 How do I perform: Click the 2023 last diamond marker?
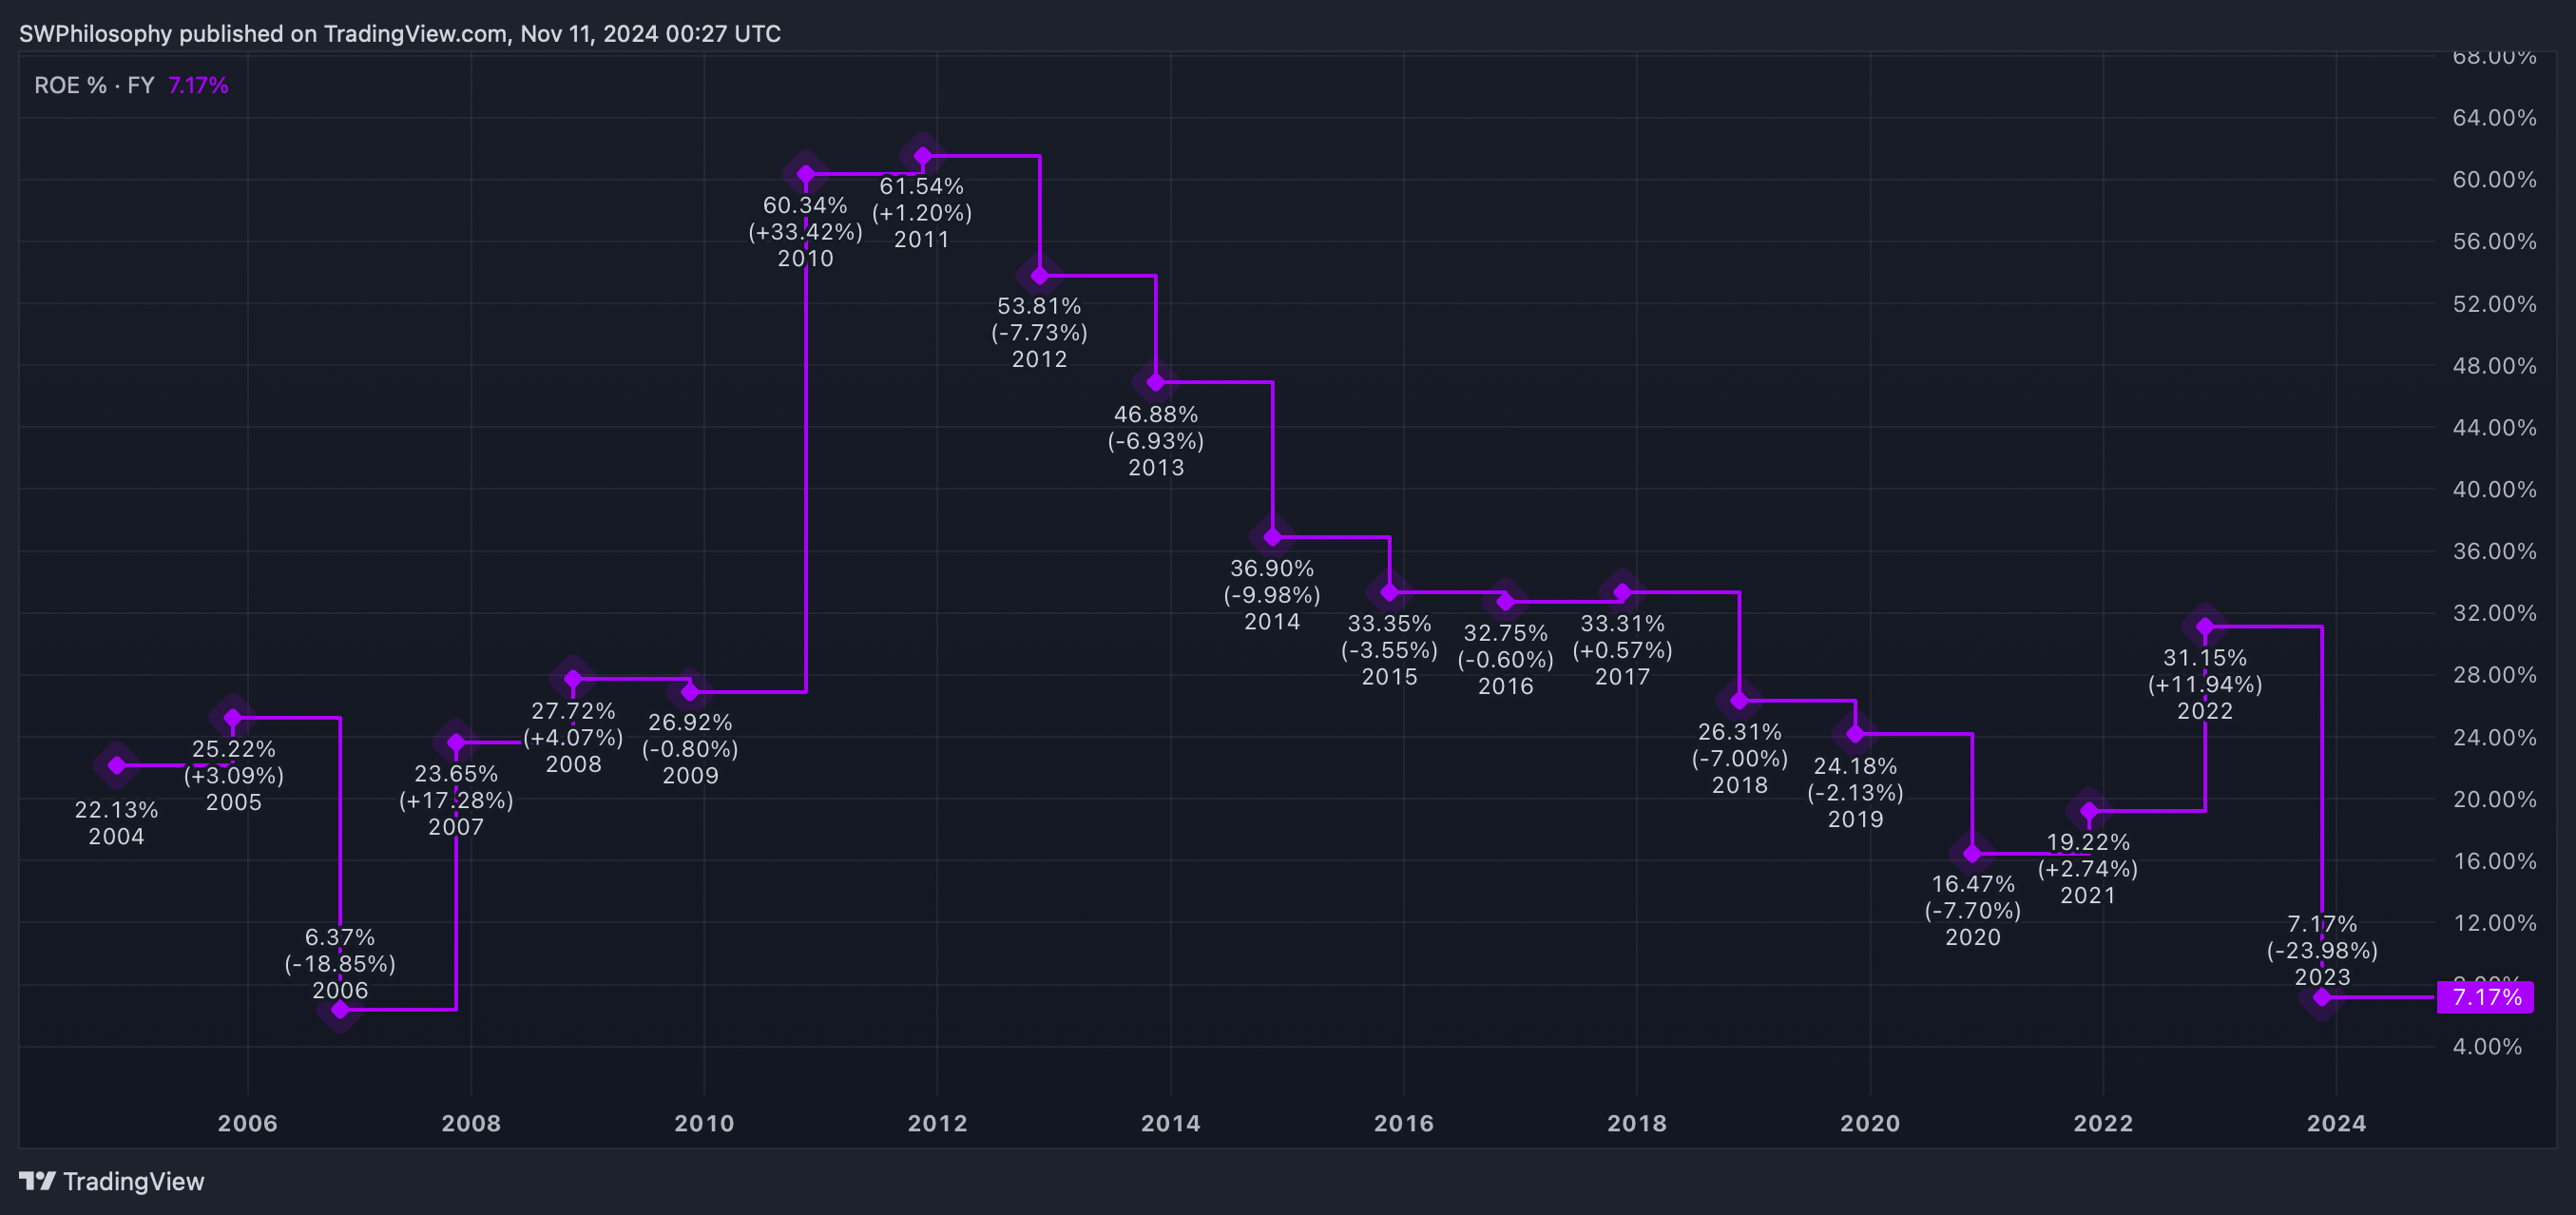[x=2322, y=997]
